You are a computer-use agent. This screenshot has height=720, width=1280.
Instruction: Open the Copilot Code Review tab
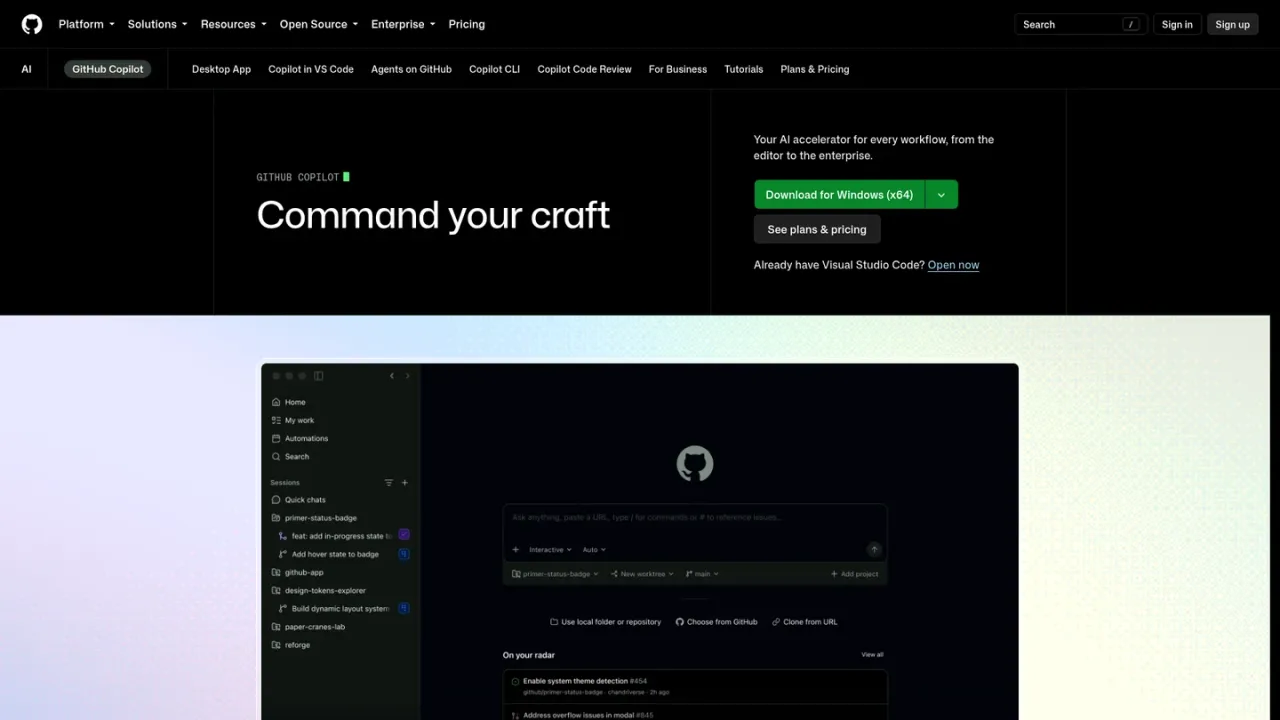[584, 69]
